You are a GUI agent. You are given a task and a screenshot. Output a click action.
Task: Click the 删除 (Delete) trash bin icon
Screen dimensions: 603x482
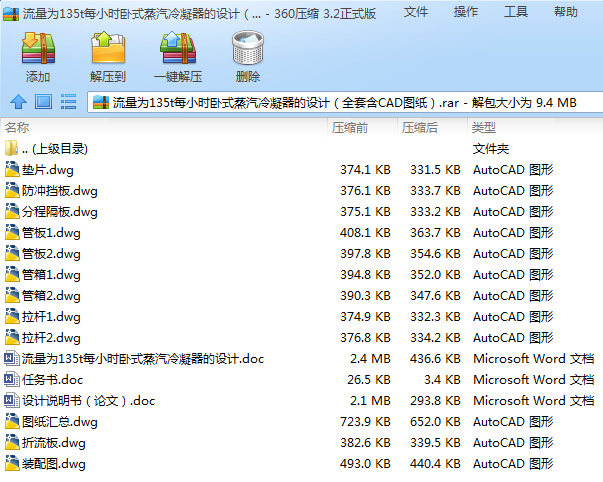click(248, 48)
